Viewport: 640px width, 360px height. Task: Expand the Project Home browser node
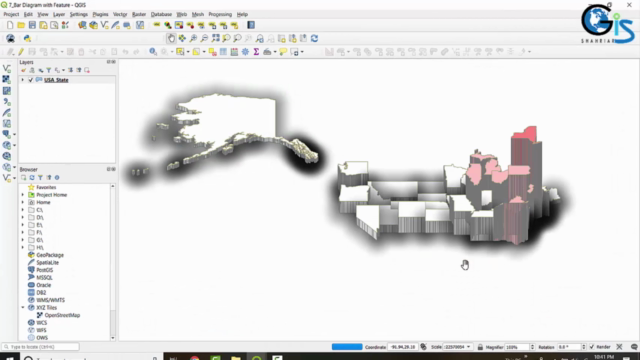pos(22,195)
